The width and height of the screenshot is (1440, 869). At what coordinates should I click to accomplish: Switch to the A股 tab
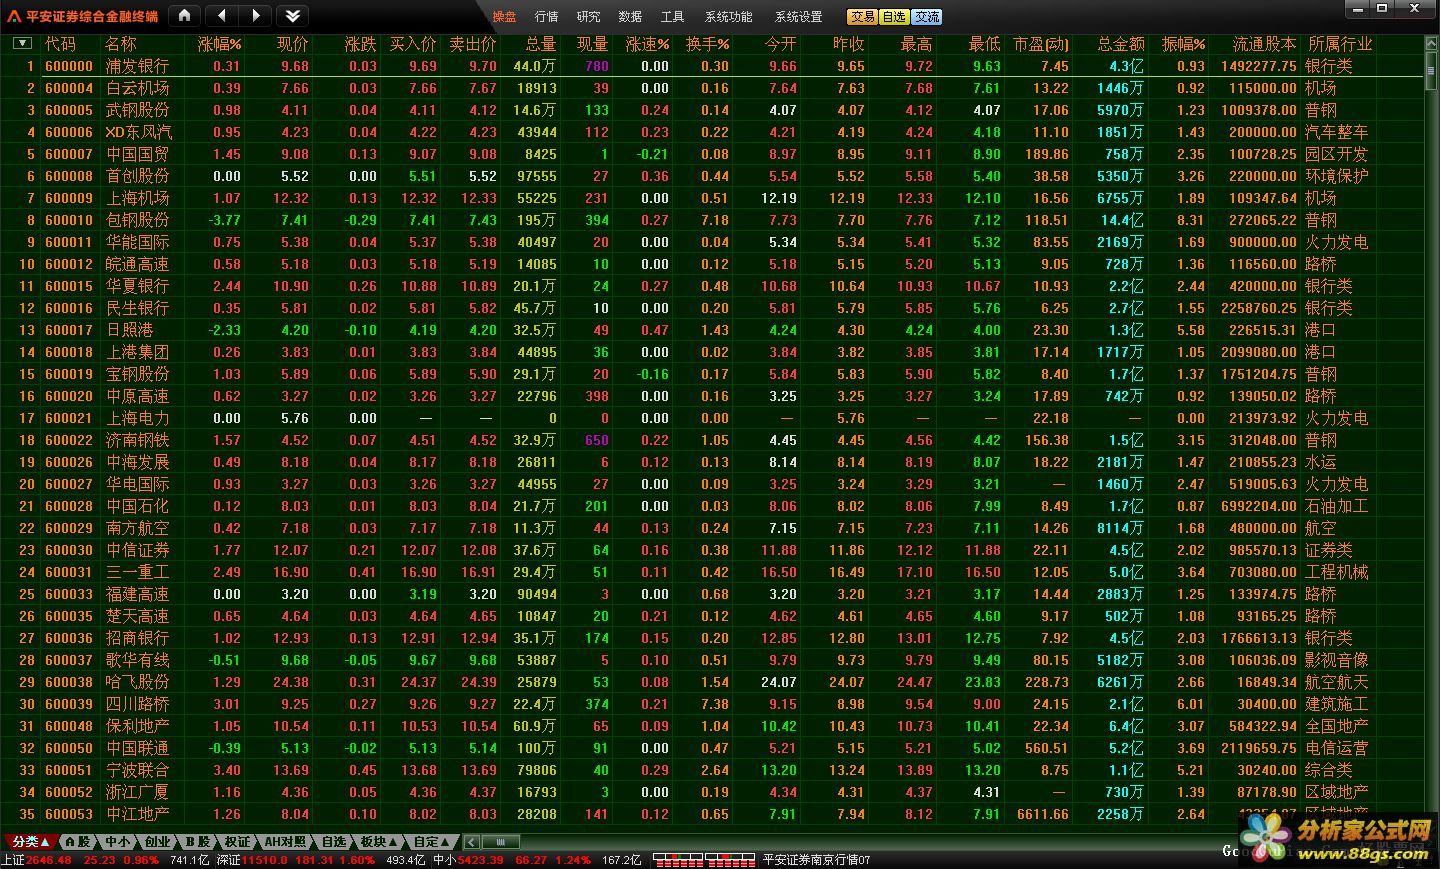(78, 842)
